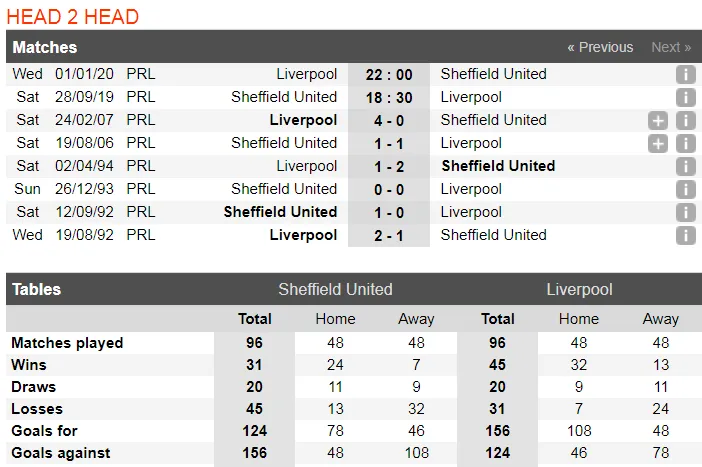This screenshot has height=467, width=702.
Task: Select Sheffield United in first match row
Action: [x=494, y=74]
